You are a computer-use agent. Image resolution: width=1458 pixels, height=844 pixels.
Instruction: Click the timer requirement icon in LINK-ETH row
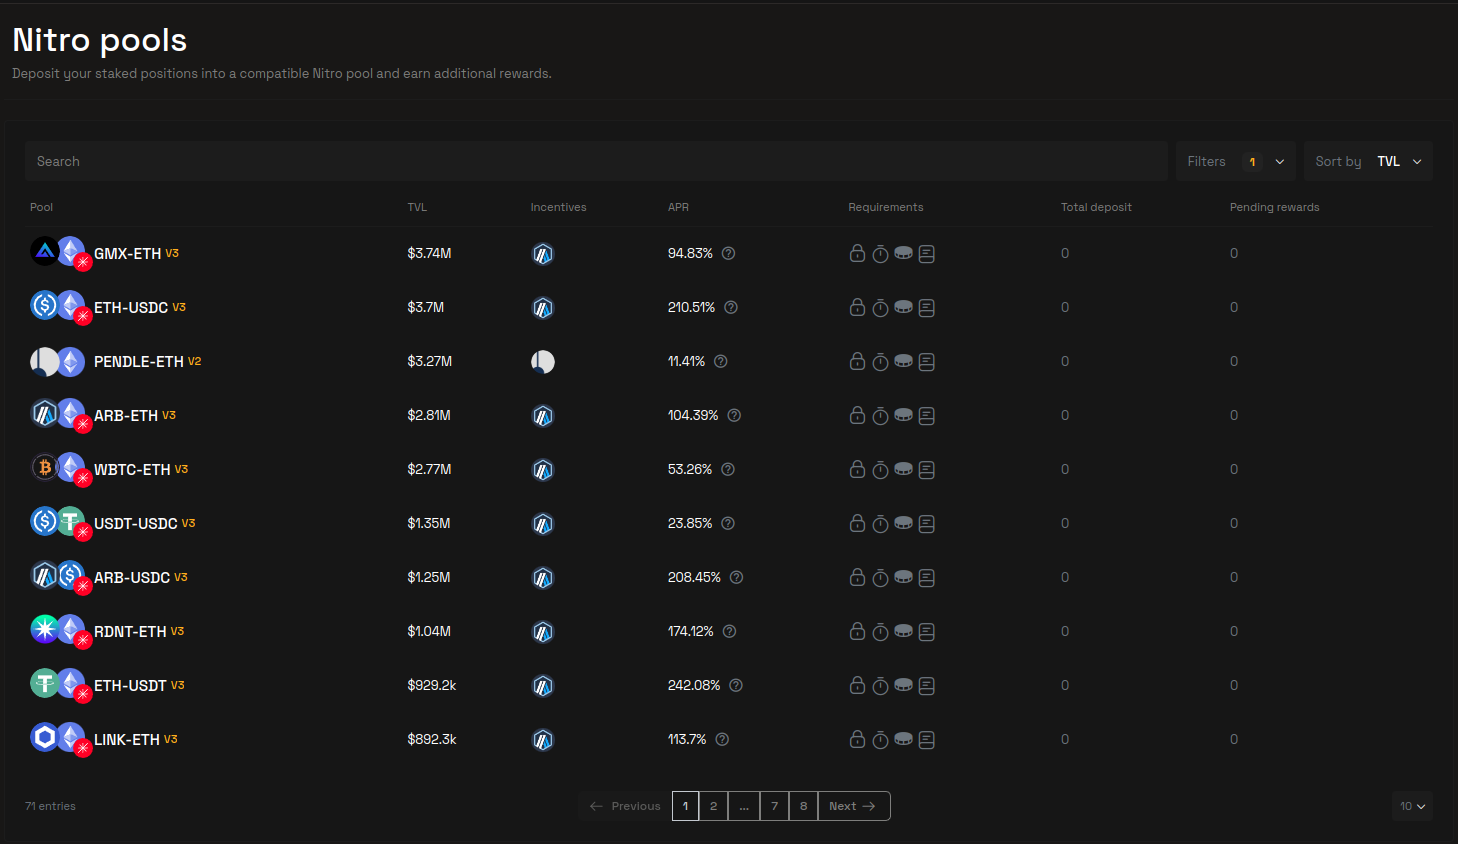coord(880,739)
